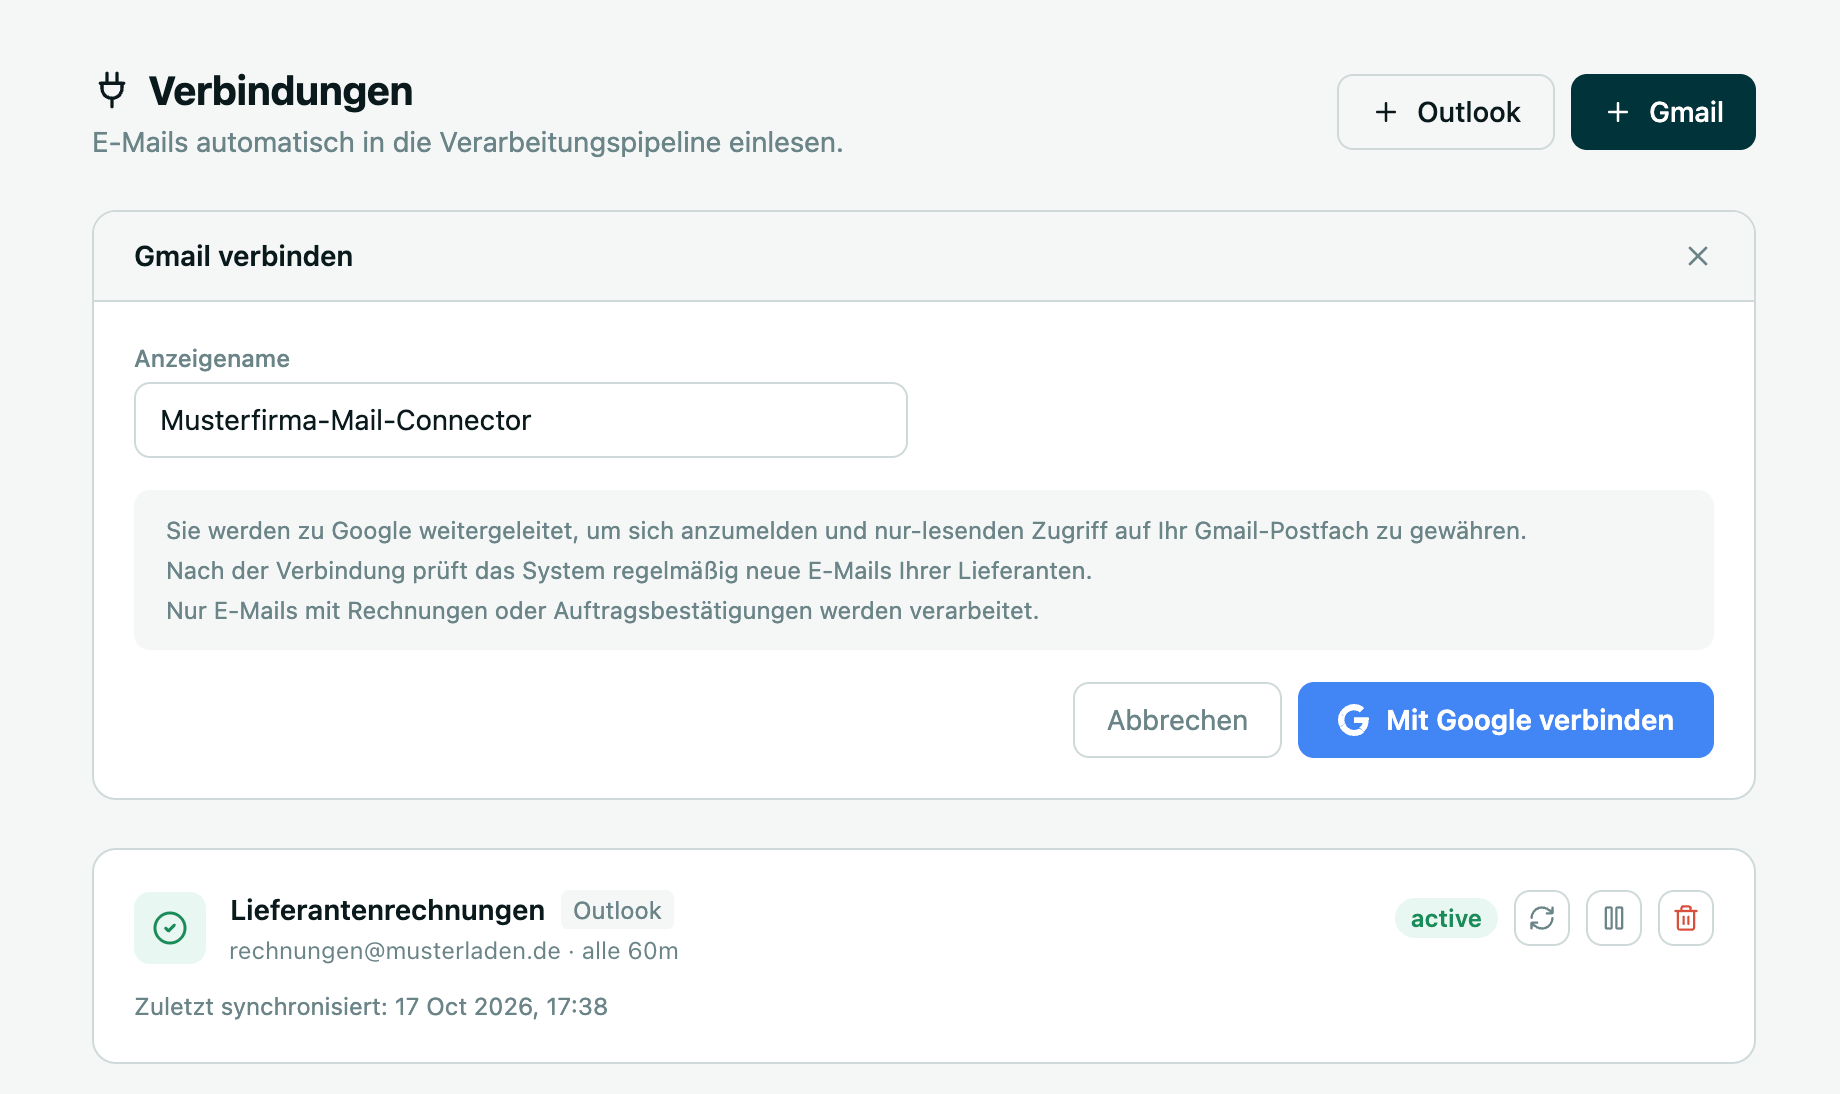Select the Lieferantenrechnungen connection title
Screen dimensions: 1840x1094
[x=387, y=910]
